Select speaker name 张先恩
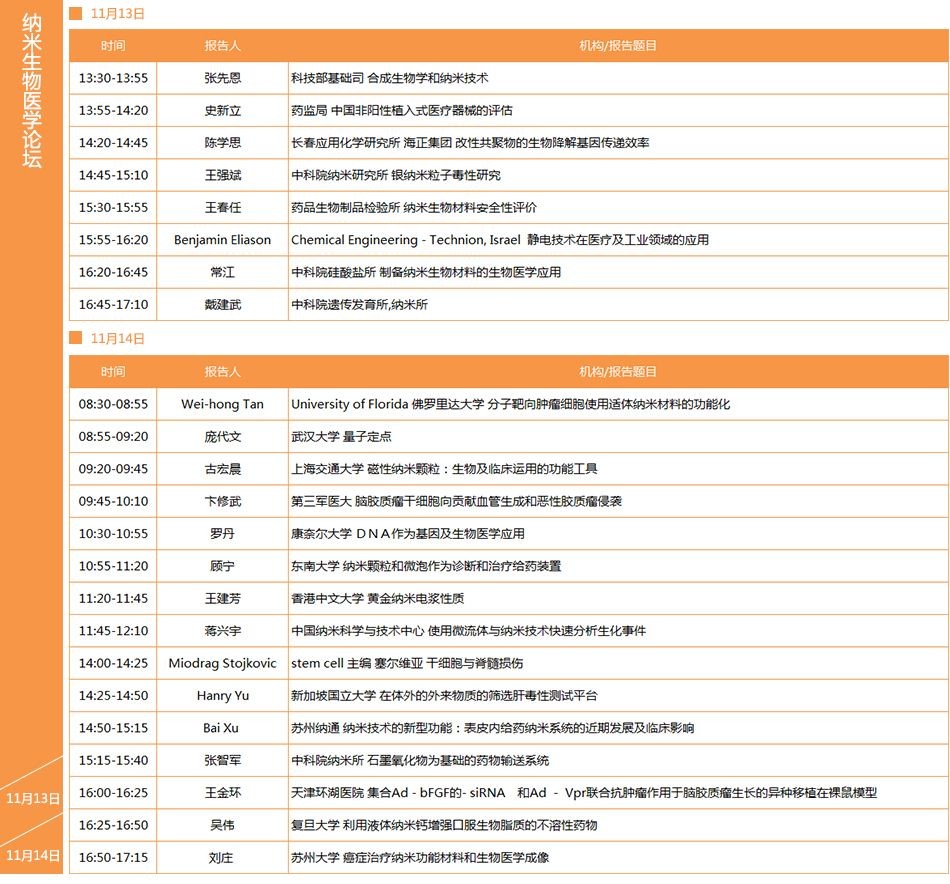The height and width of the screenshot is (884, 950). click(222, 78)
